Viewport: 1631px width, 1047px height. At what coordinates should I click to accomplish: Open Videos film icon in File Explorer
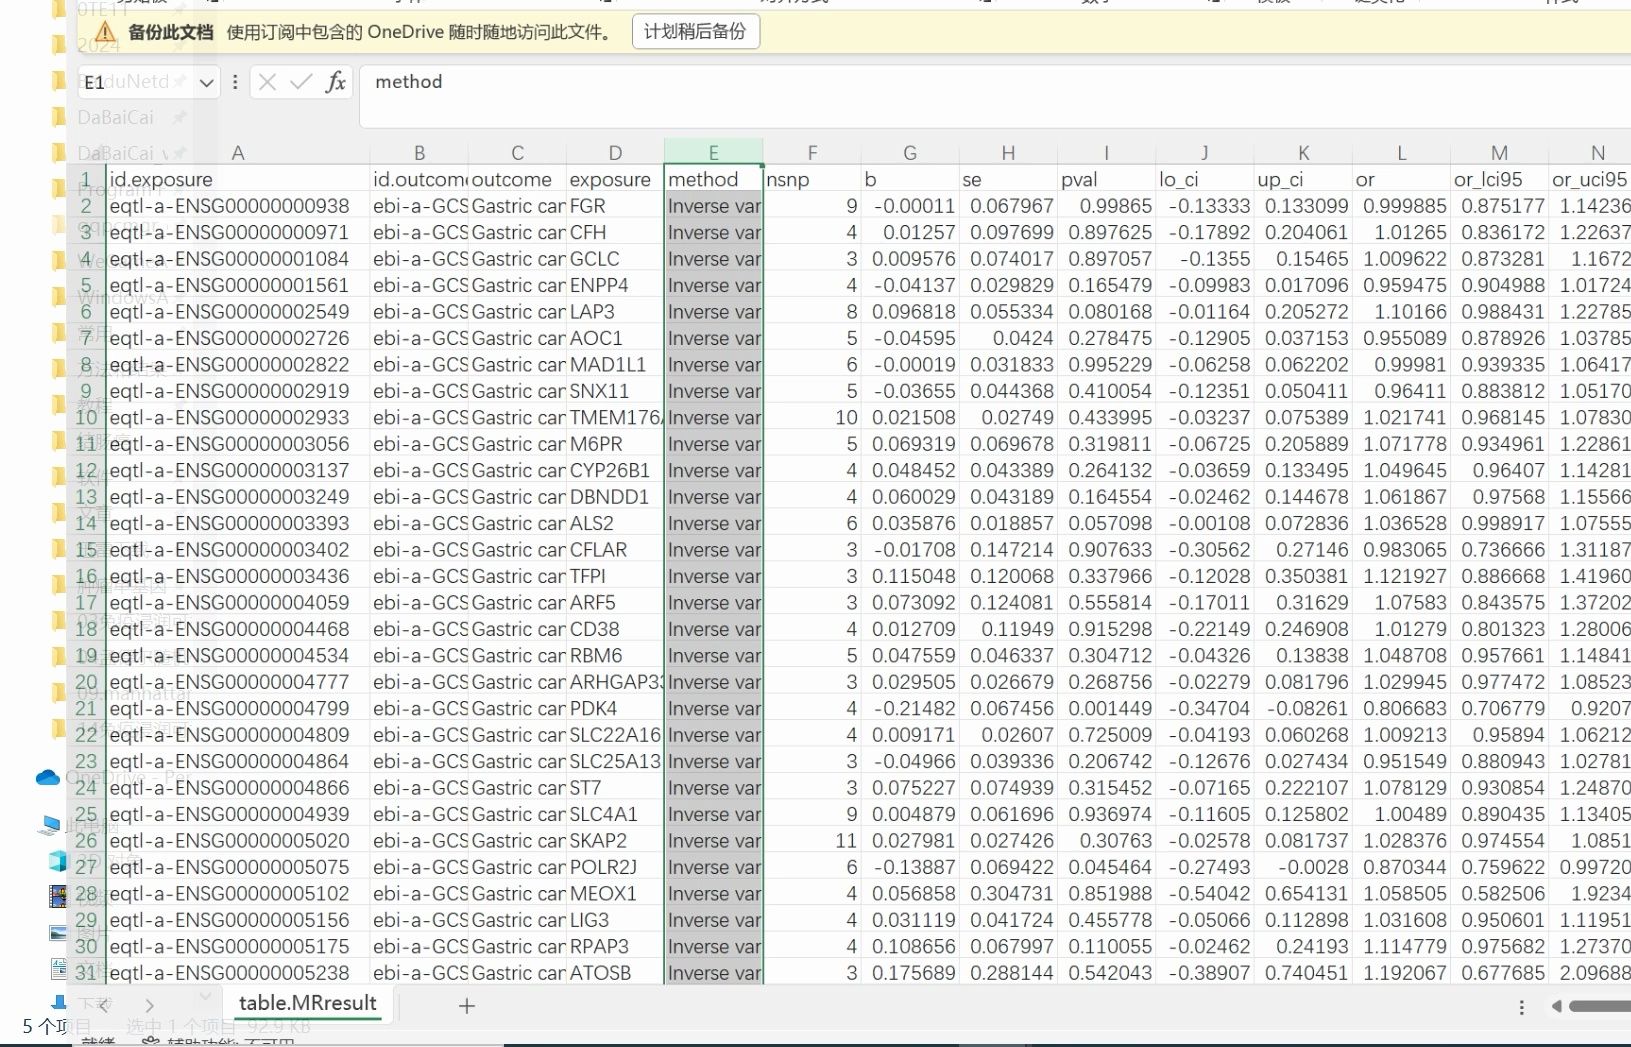pyautogui.click(x=58, y=895)
